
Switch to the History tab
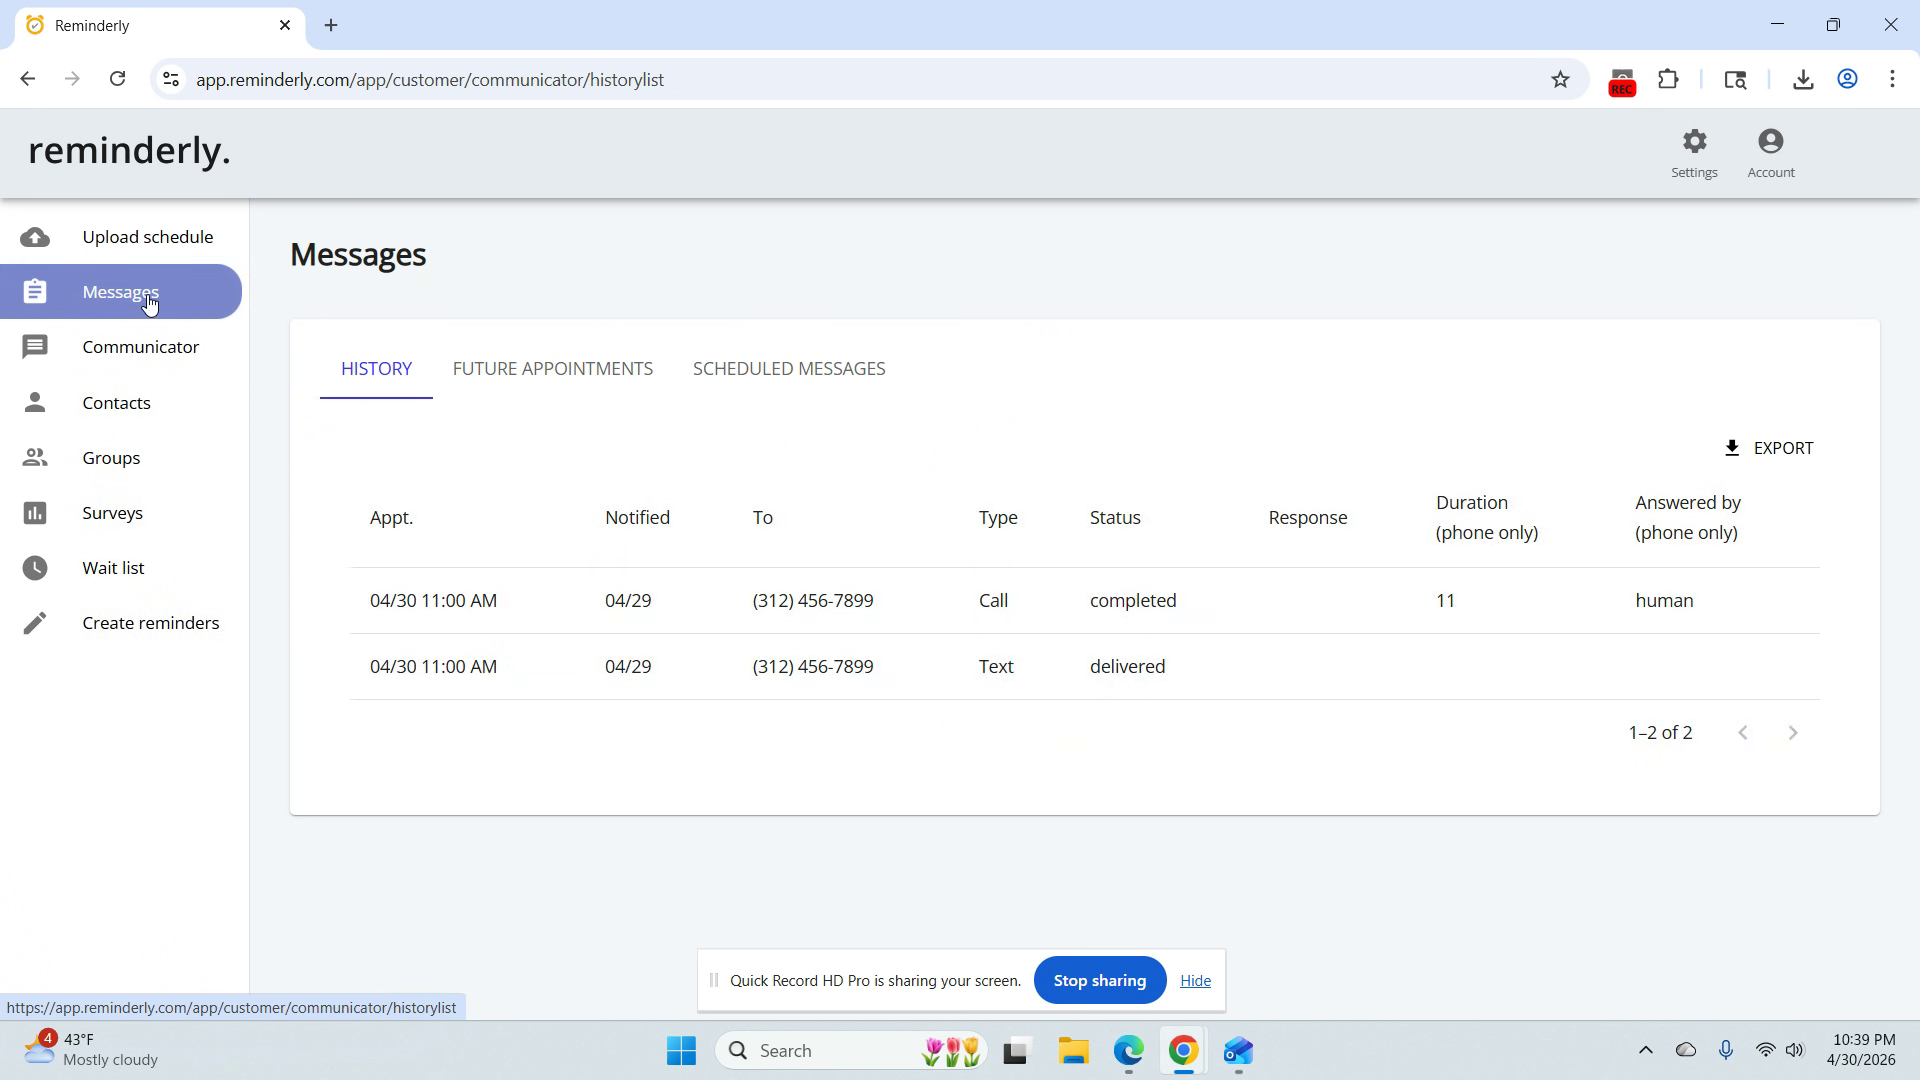pos(376,369)
